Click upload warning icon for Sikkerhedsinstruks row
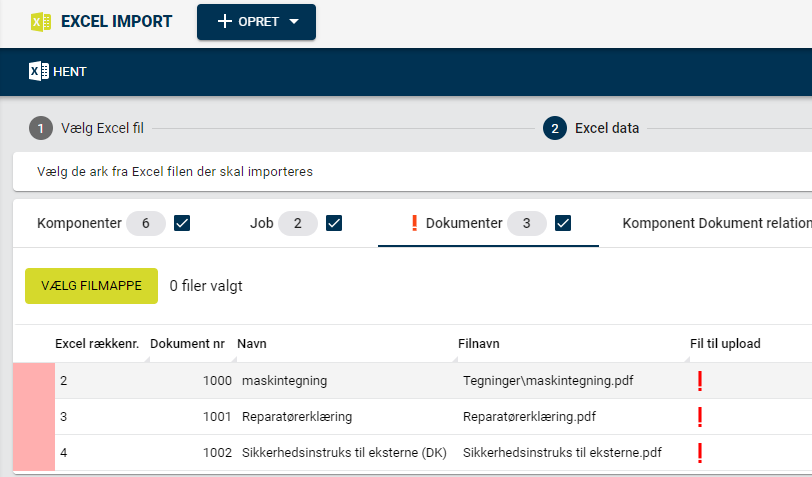The width and height of the screenshot is (812, 477). pos(700,453)
